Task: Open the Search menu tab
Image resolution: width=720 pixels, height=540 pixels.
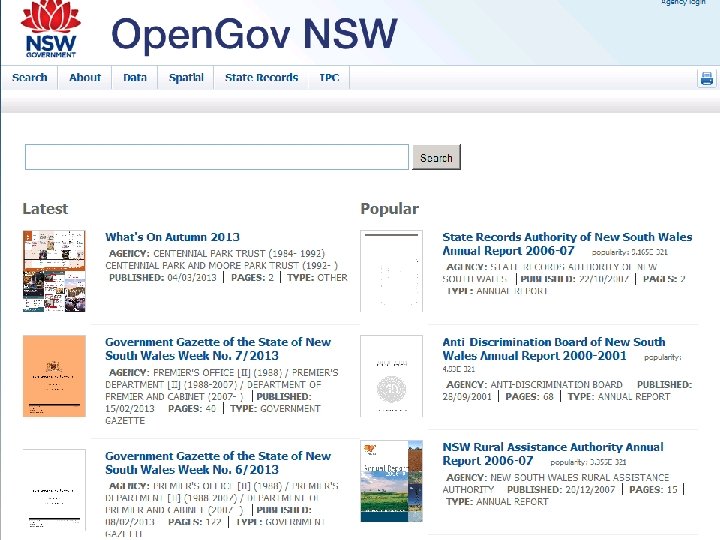Action: (x=29, y=78)
